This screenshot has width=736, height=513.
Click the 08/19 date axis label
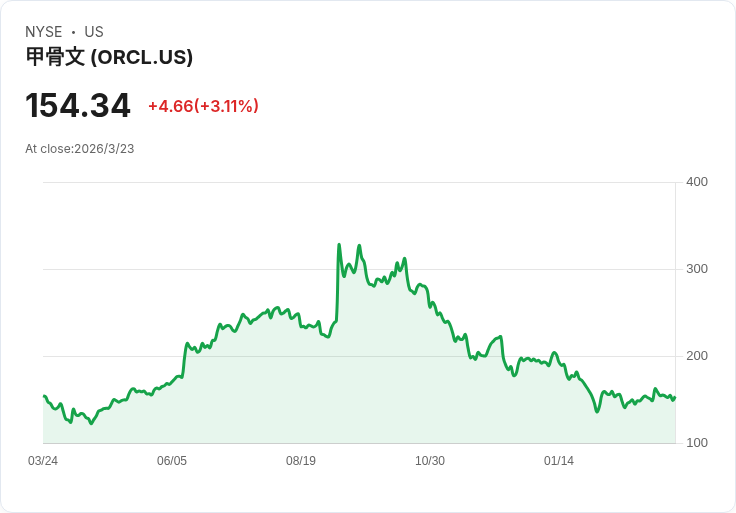pos(301,460)
